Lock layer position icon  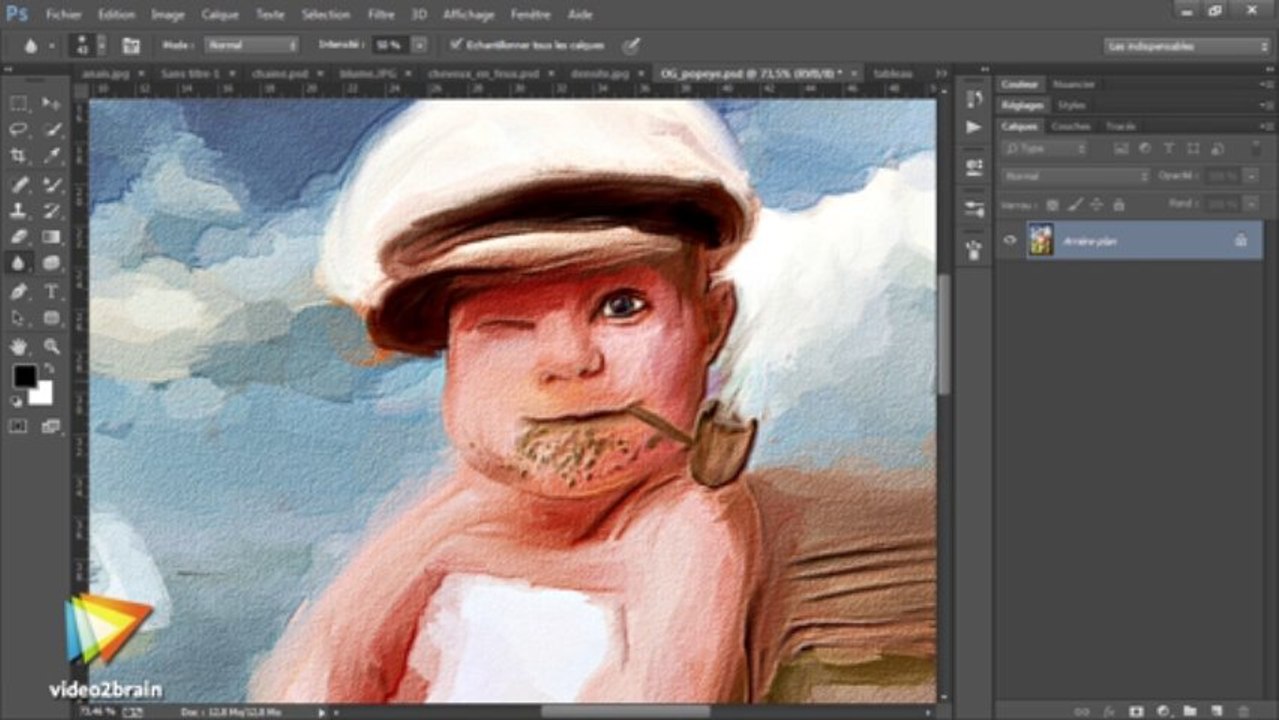(x=1097, y=204)
